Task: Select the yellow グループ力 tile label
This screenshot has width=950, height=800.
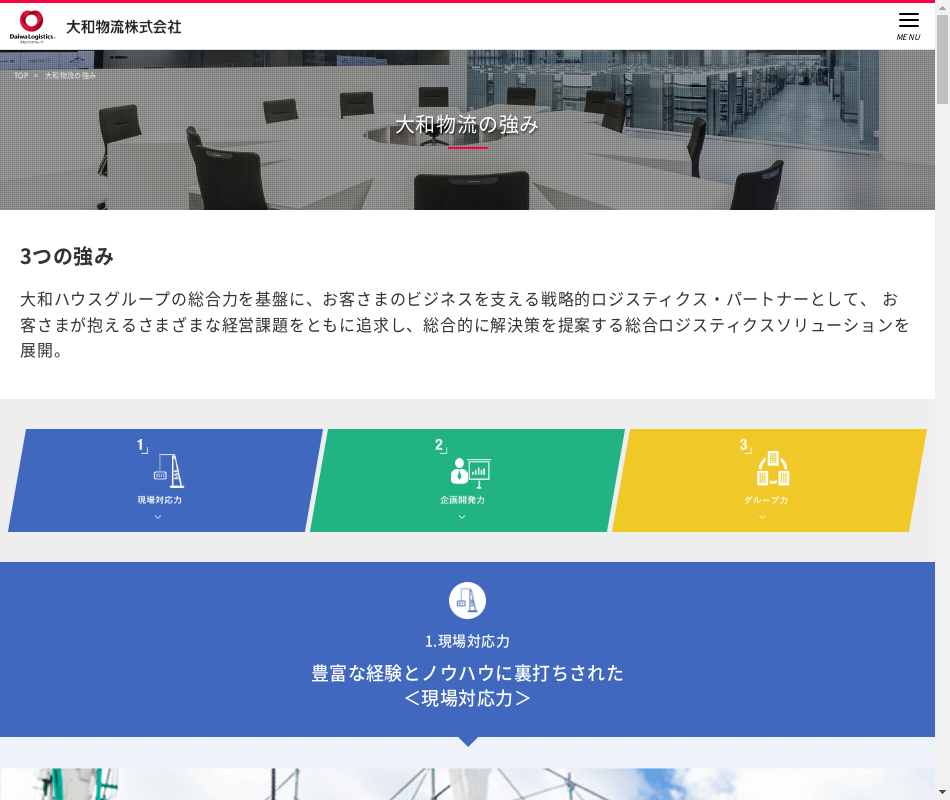Action: click(766, 500)
